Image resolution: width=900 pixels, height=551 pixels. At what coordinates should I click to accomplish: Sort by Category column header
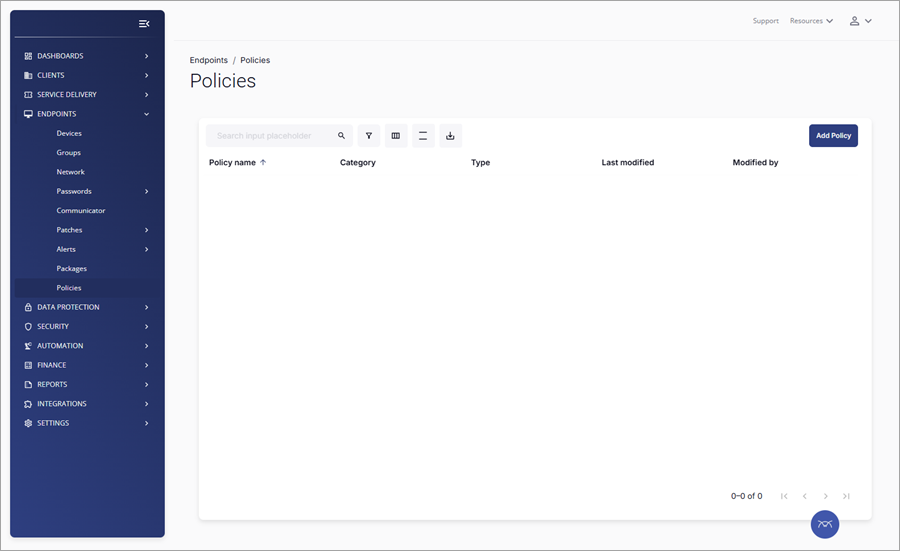coord(358,162)
